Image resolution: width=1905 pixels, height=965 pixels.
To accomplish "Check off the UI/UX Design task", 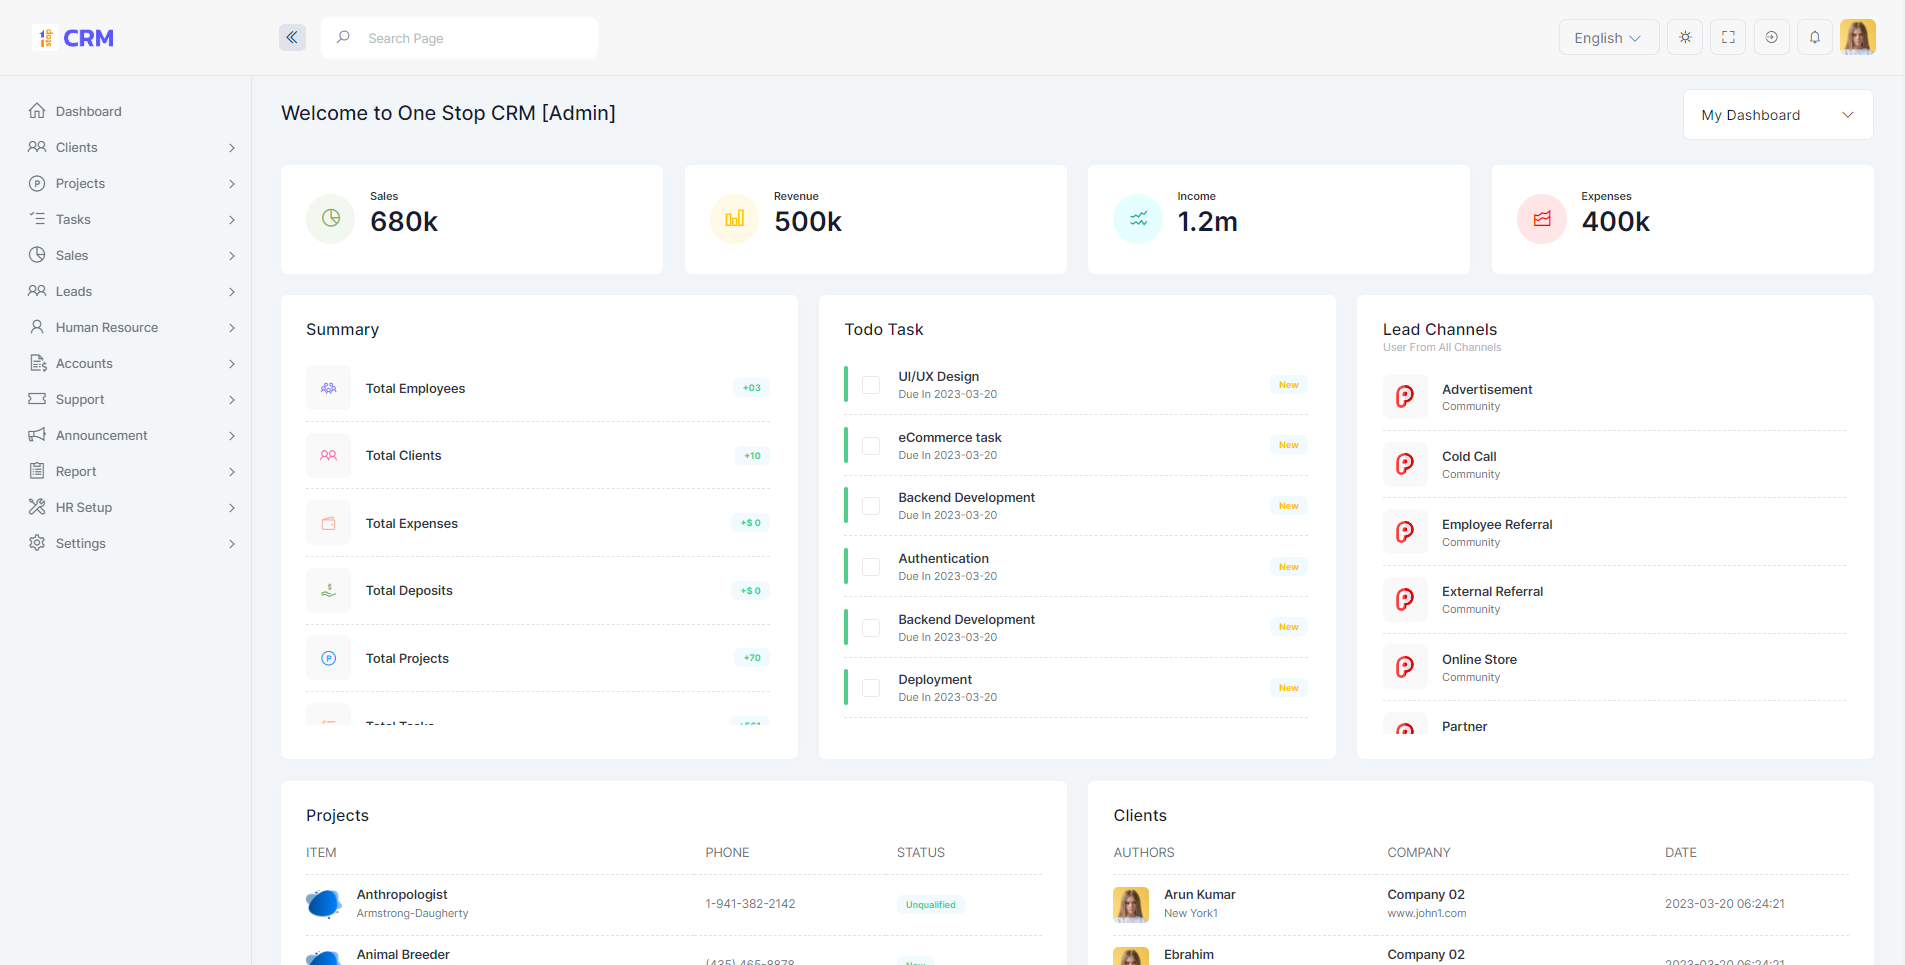I will tap(870, 384).
